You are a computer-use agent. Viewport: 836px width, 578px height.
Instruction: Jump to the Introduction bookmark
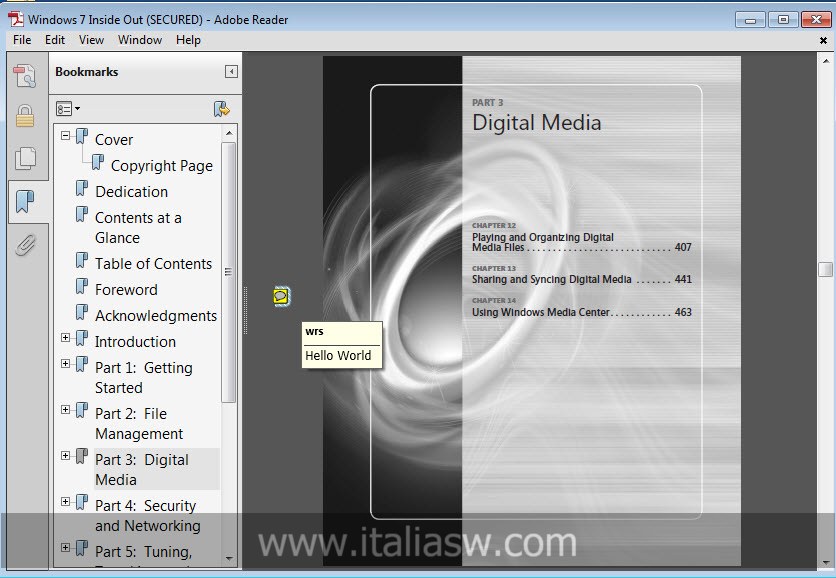click(x=135, y=342)
